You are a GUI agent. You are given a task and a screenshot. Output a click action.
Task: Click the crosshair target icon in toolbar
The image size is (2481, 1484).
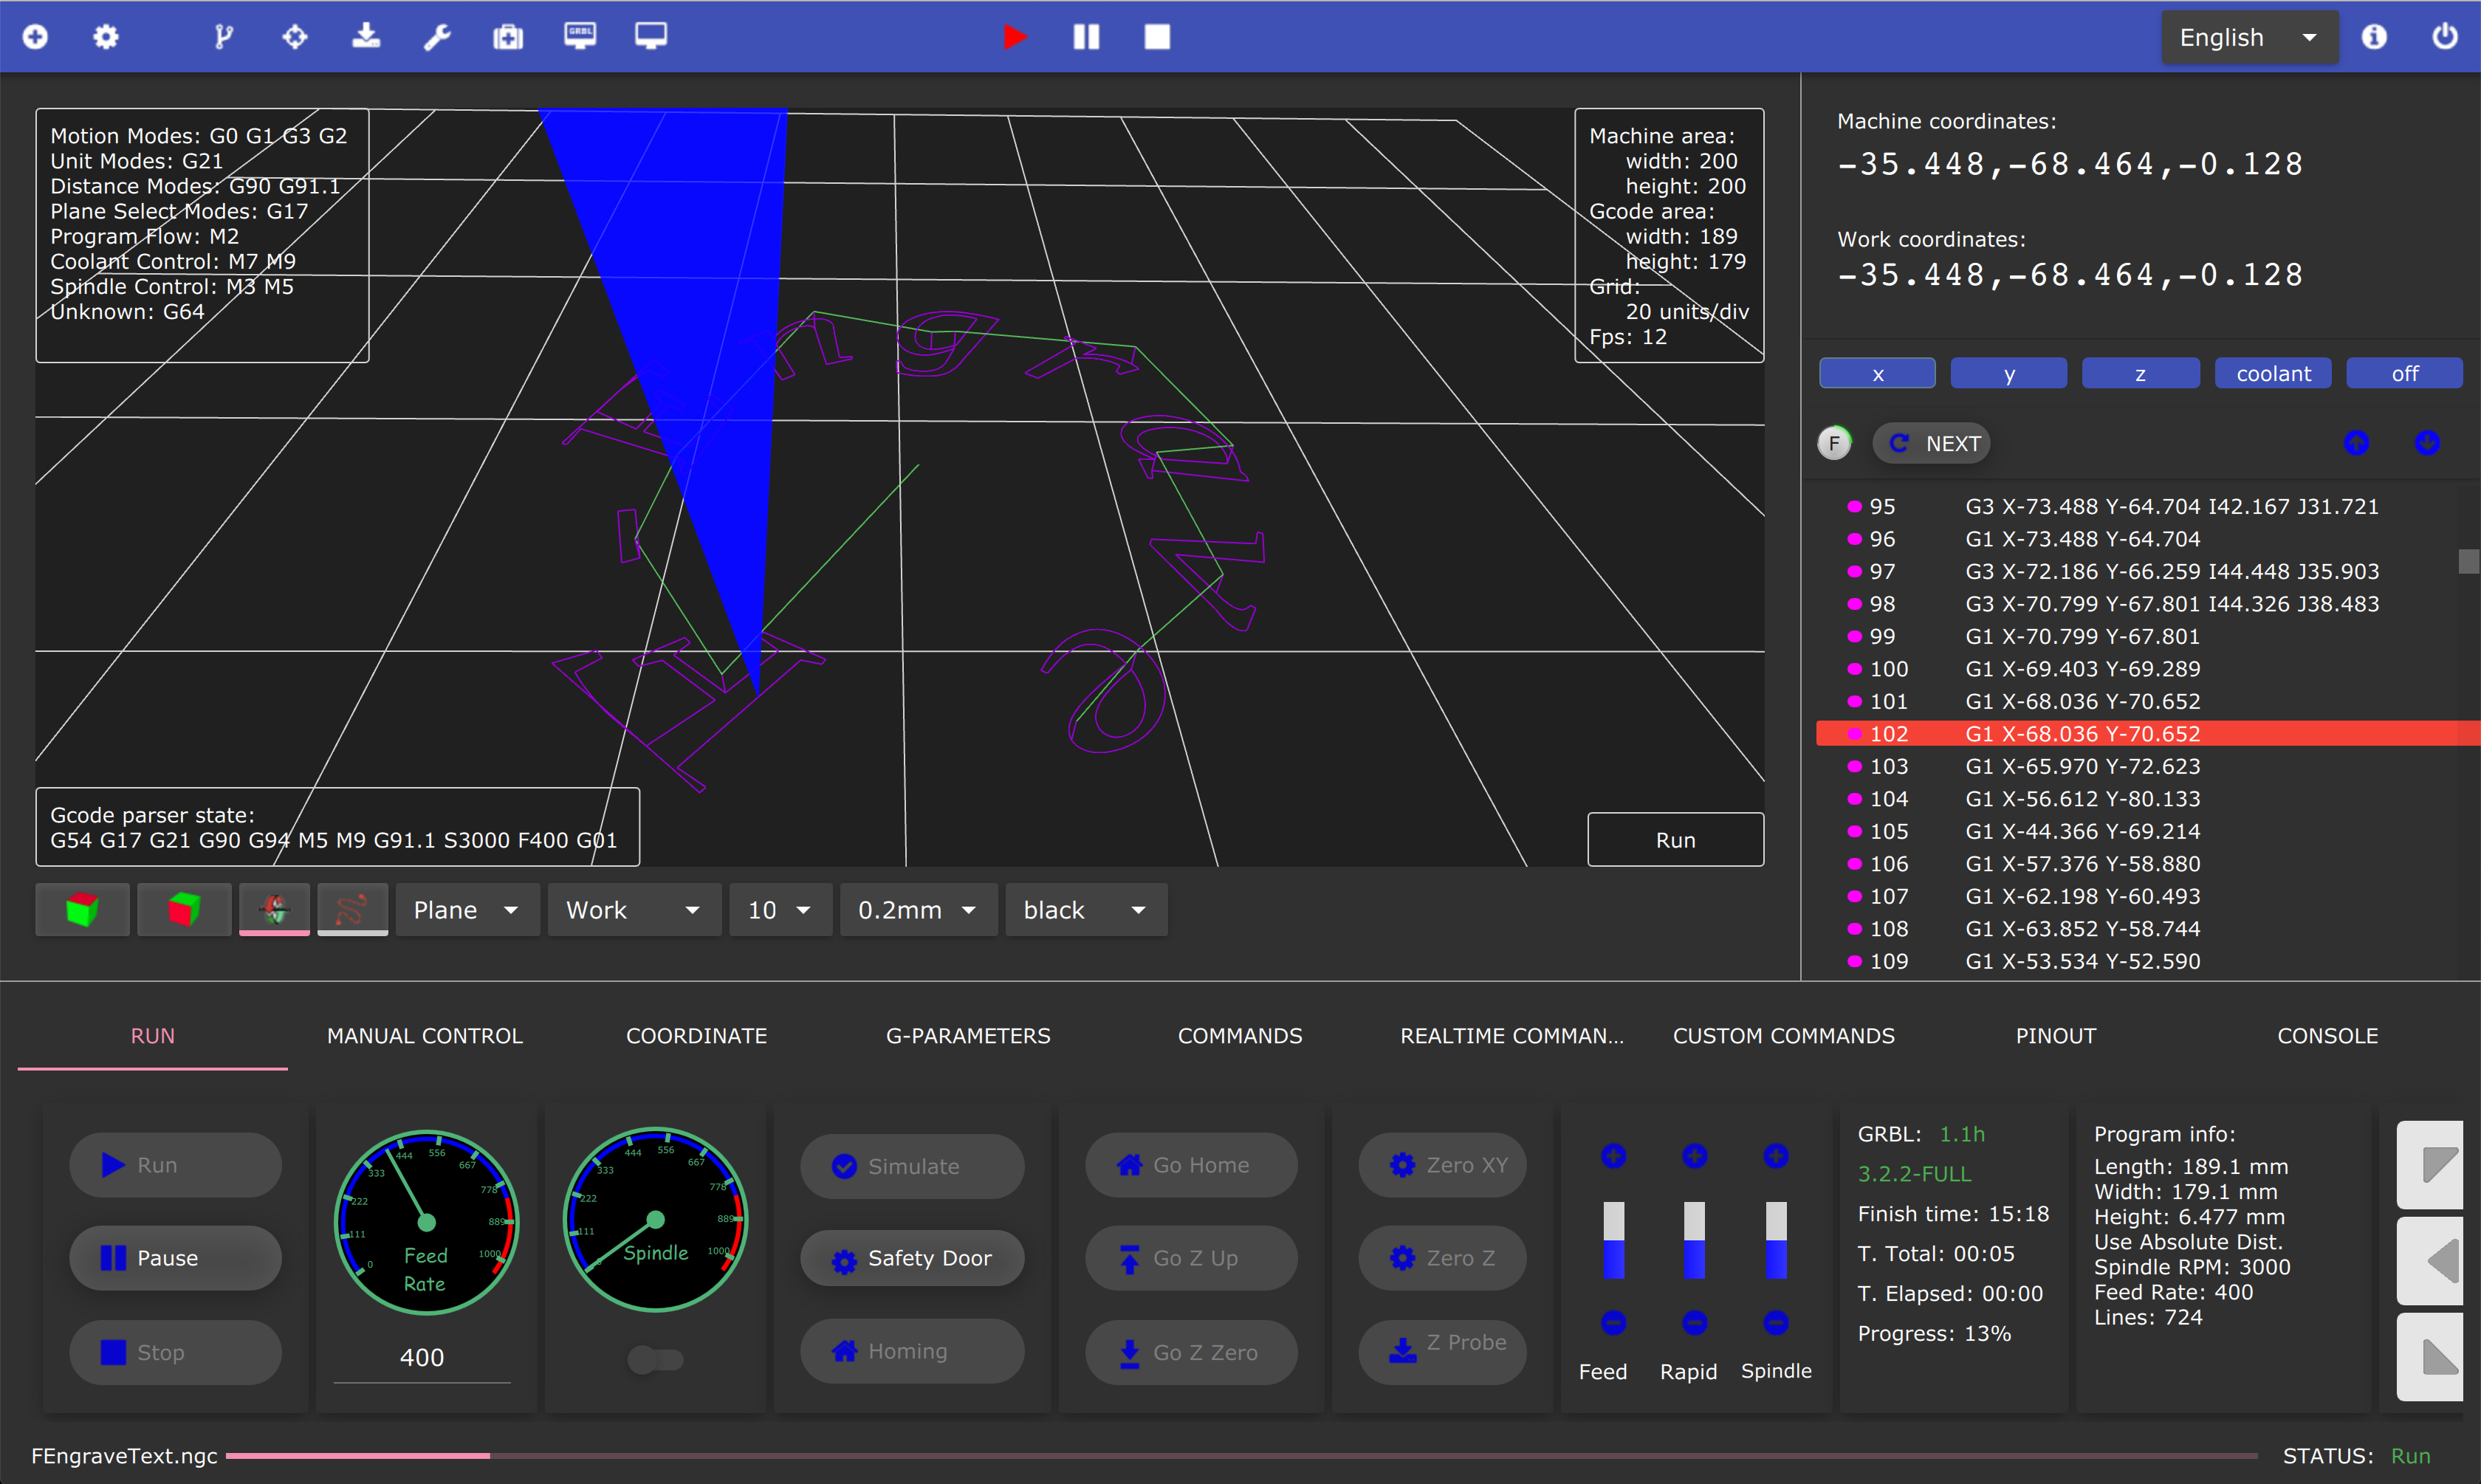pos(294,37)
